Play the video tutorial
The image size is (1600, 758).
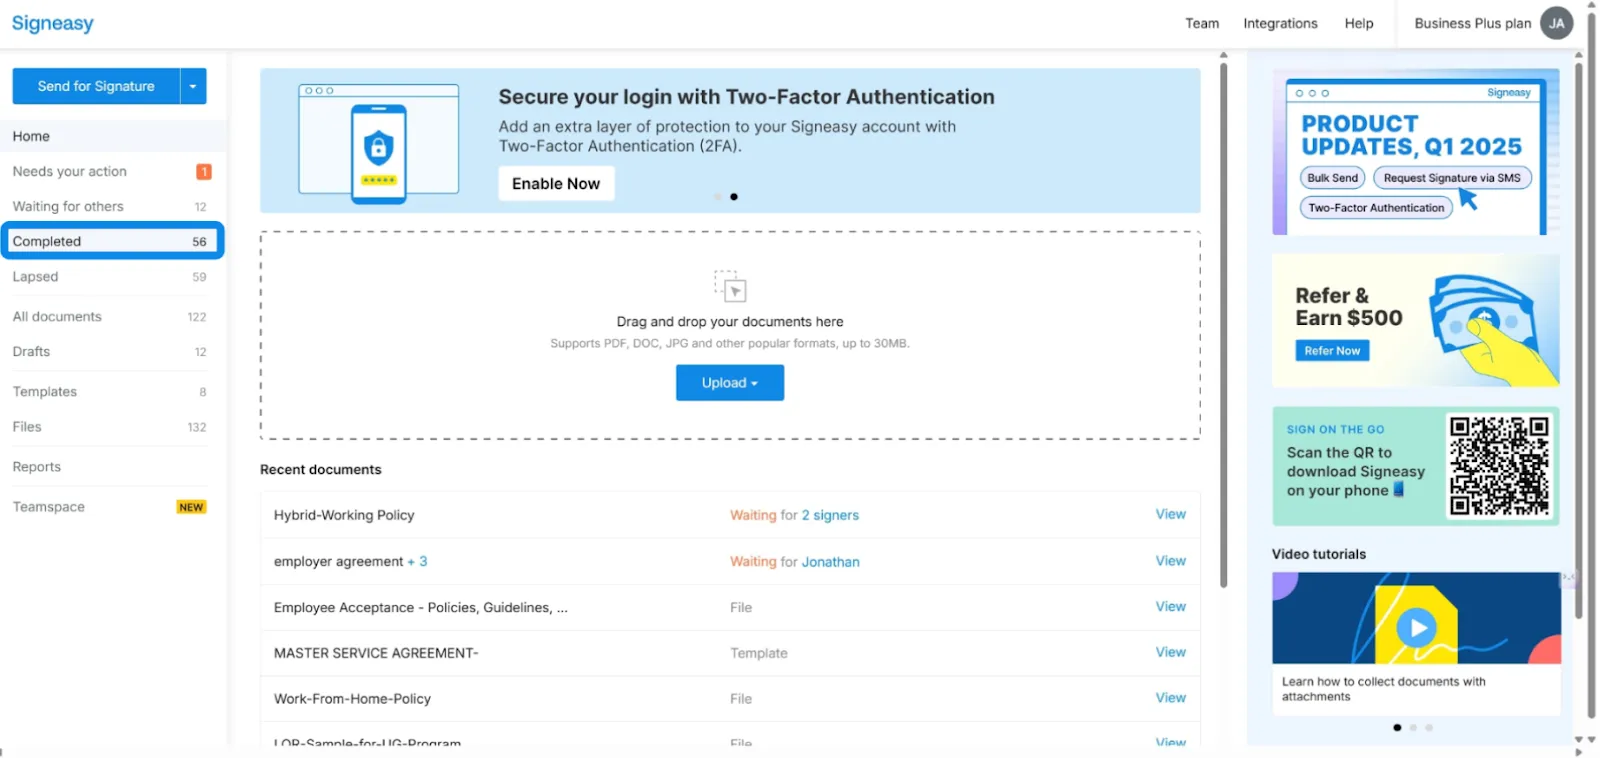coord(1416,628)
